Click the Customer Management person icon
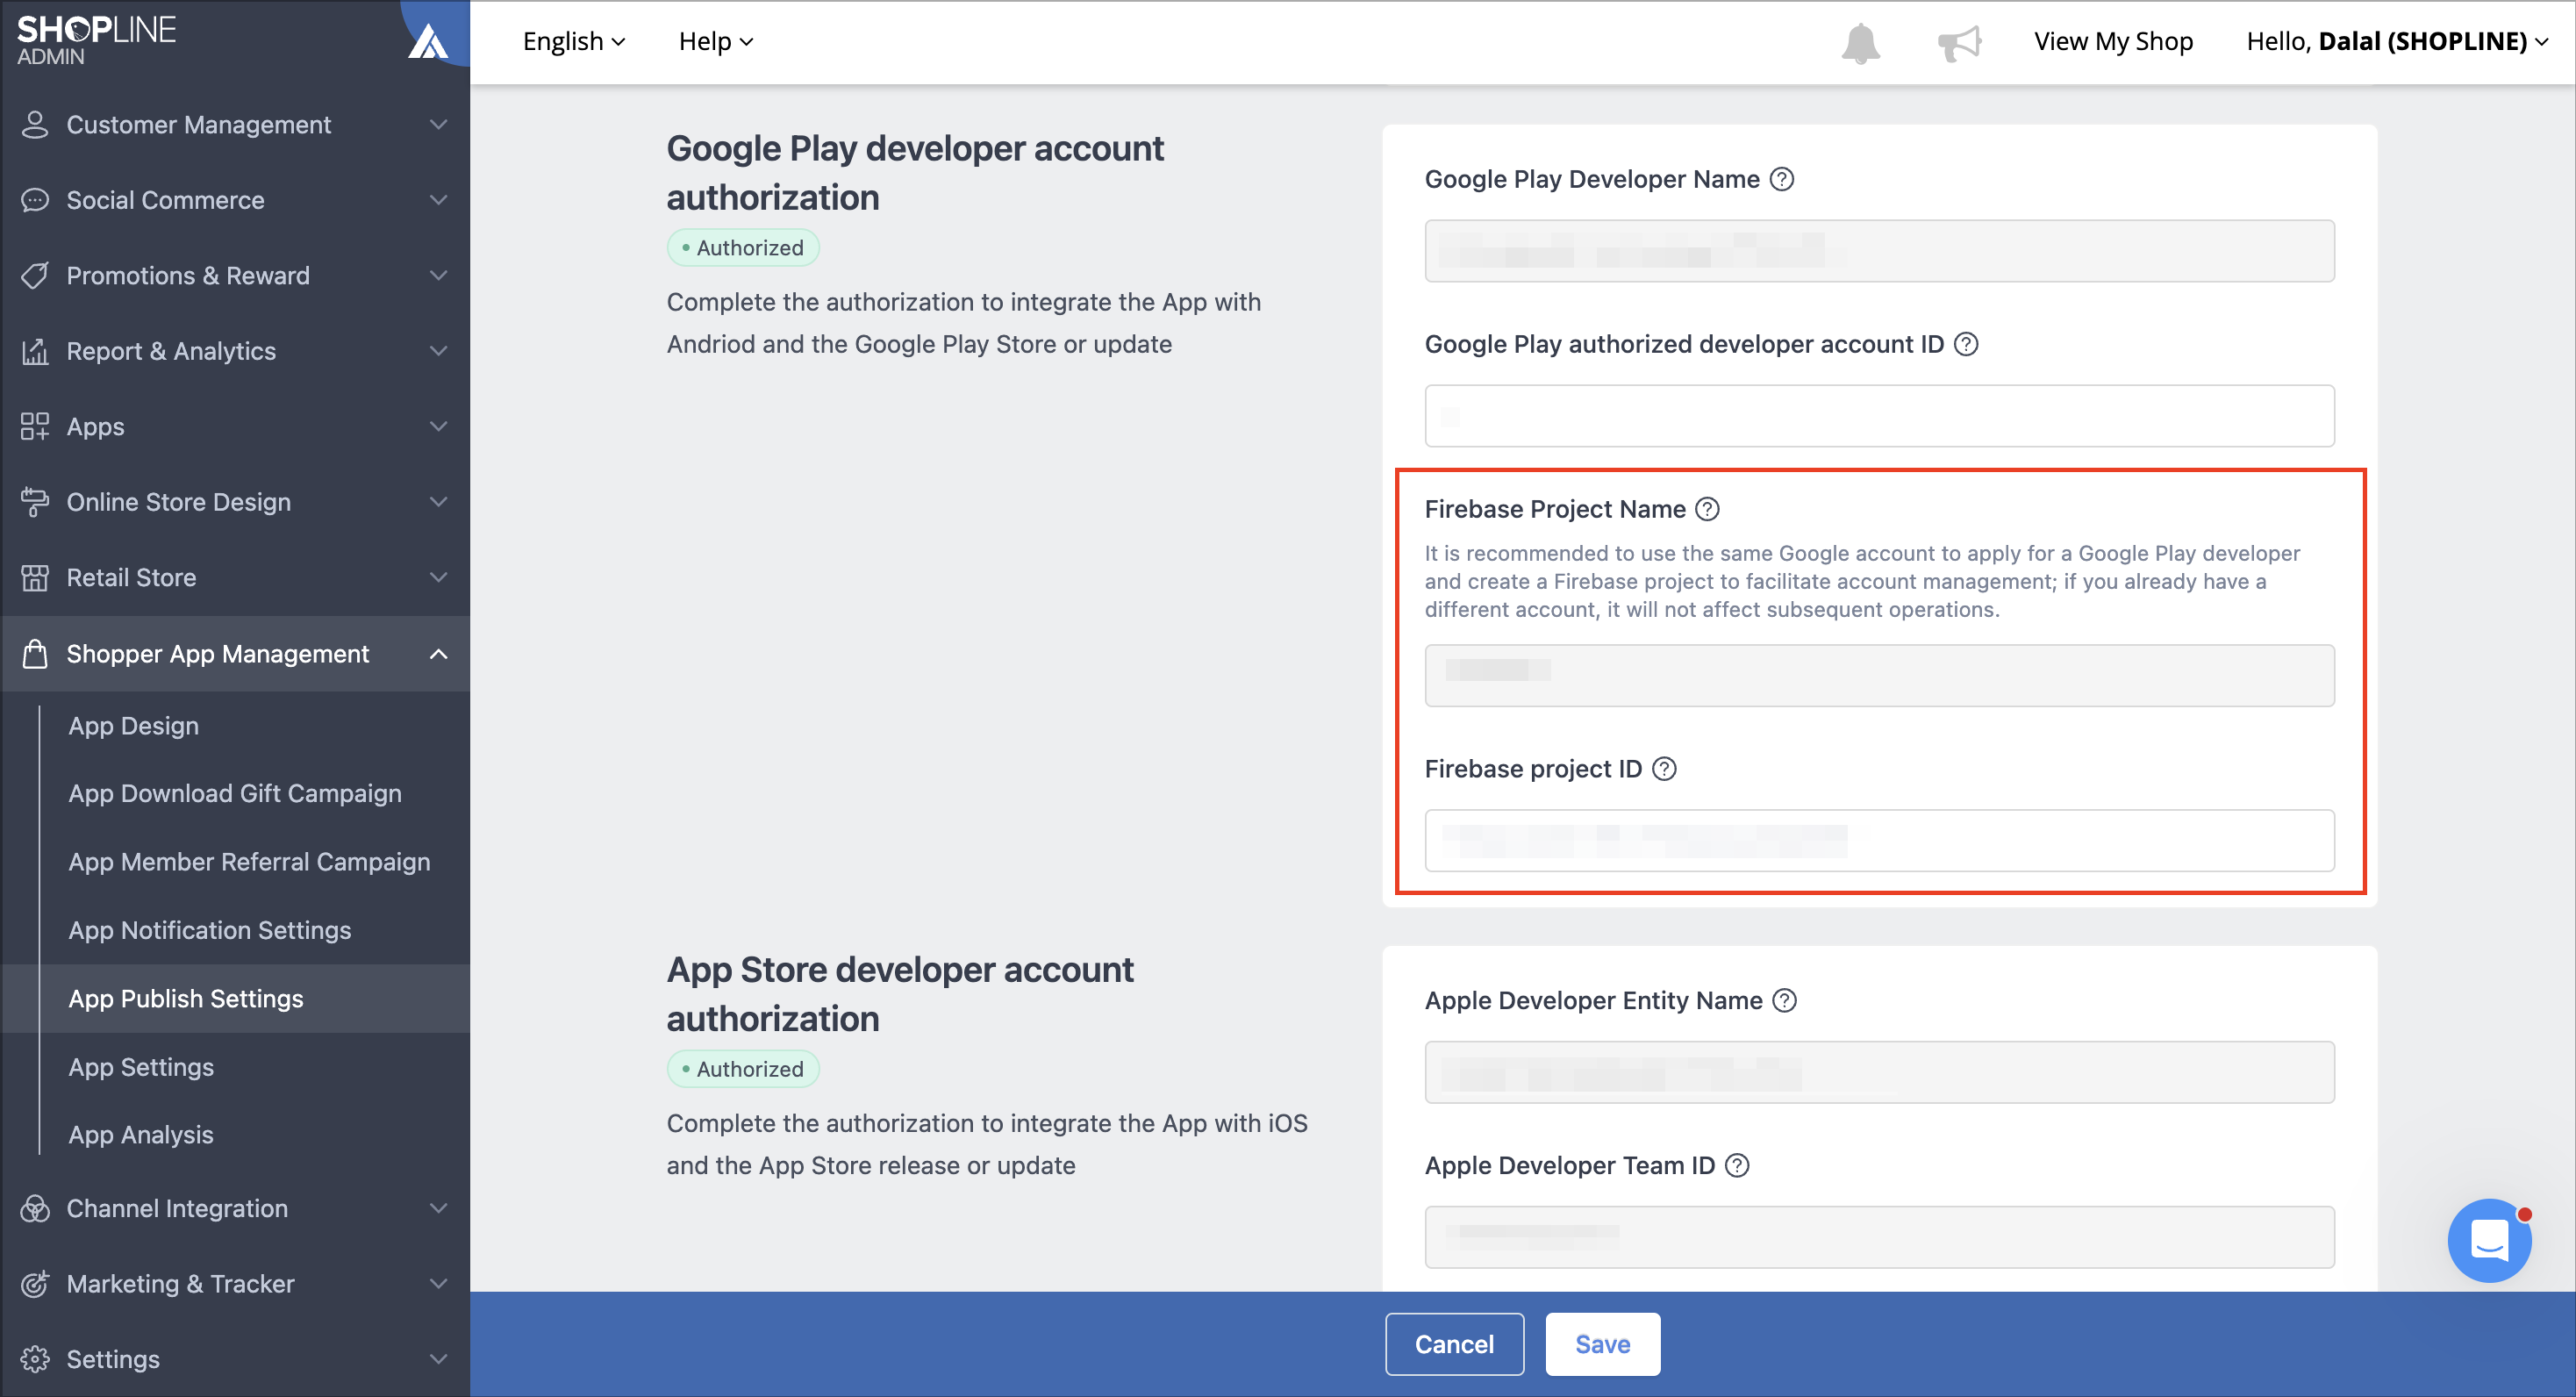This screenshot has width=2576, height=1397. pyautogui.click(x=35, y=124)
